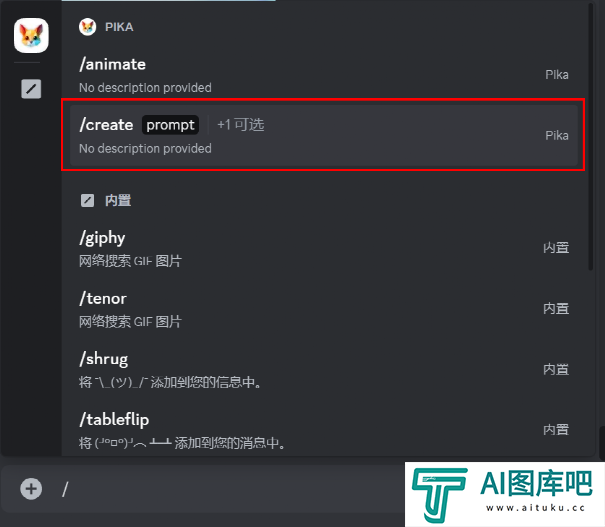
Task: Click the small Pika avatar beside PIKA header
Action: pos(88,27)
